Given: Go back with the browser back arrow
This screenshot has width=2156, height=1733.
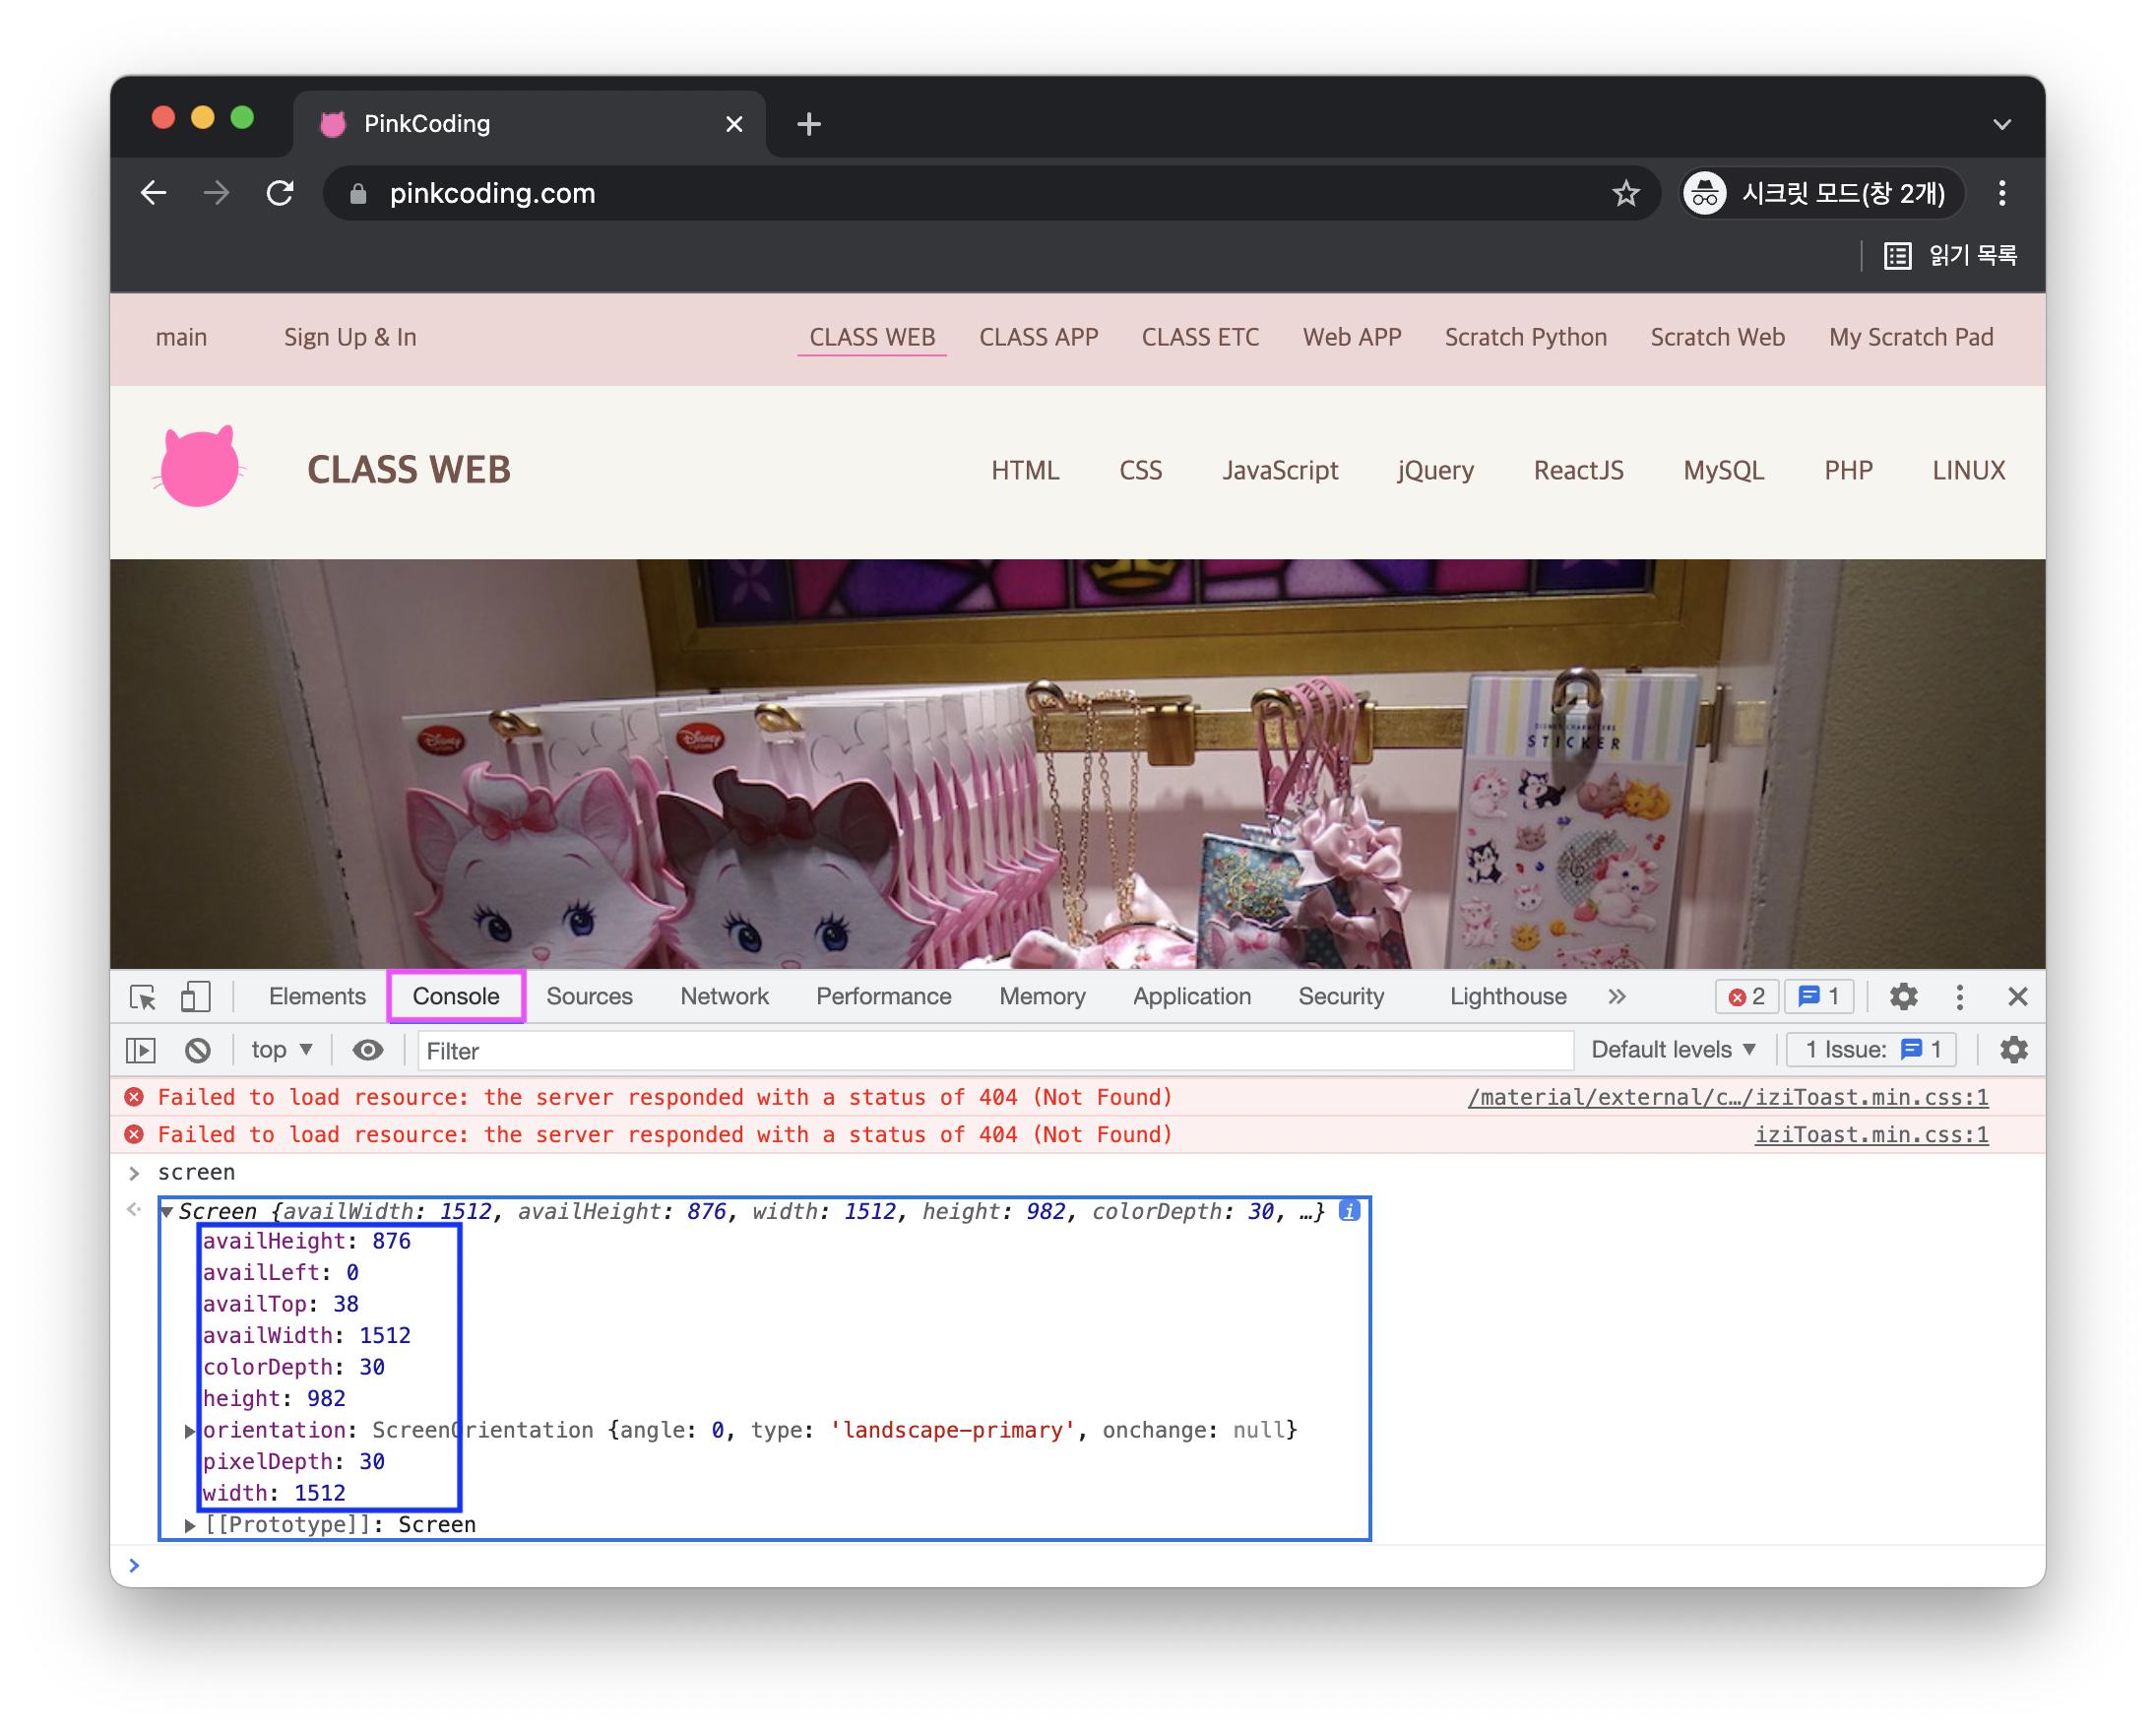Looking at the screenshot, I should tap(153, 193).
